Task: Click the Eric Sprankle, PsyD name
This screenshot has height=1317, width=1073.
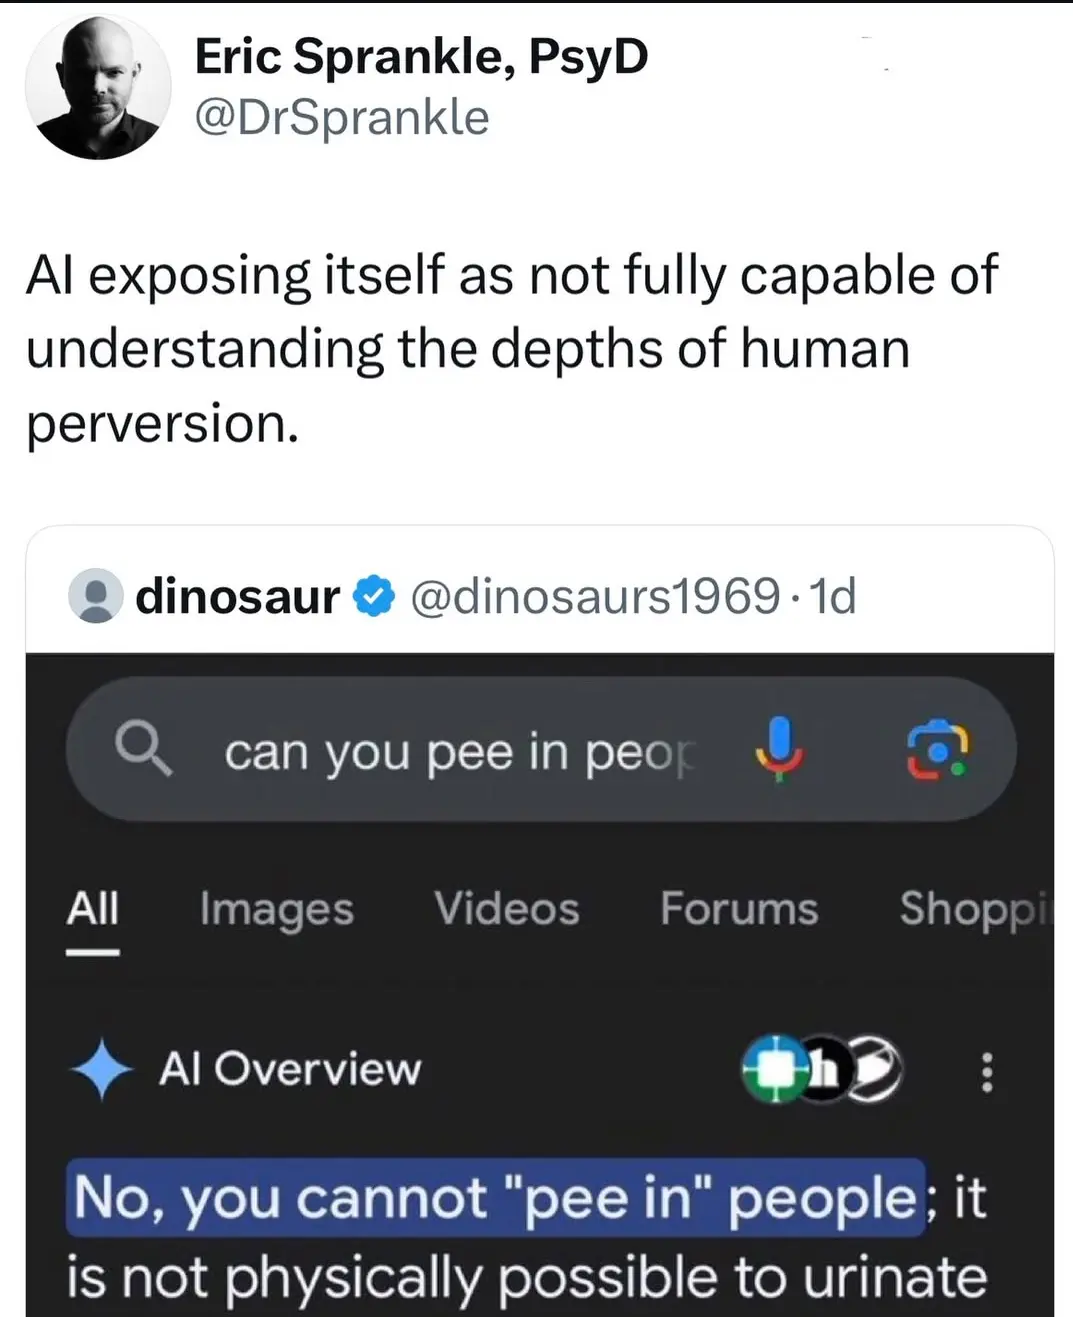Action: click(421, 56)
